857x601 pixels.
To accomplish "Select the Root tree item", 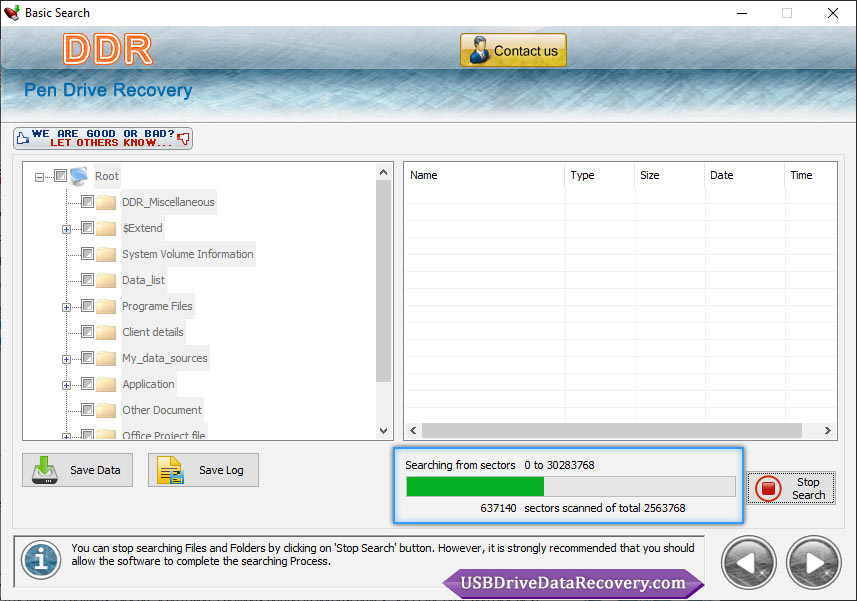I will 107,176.
